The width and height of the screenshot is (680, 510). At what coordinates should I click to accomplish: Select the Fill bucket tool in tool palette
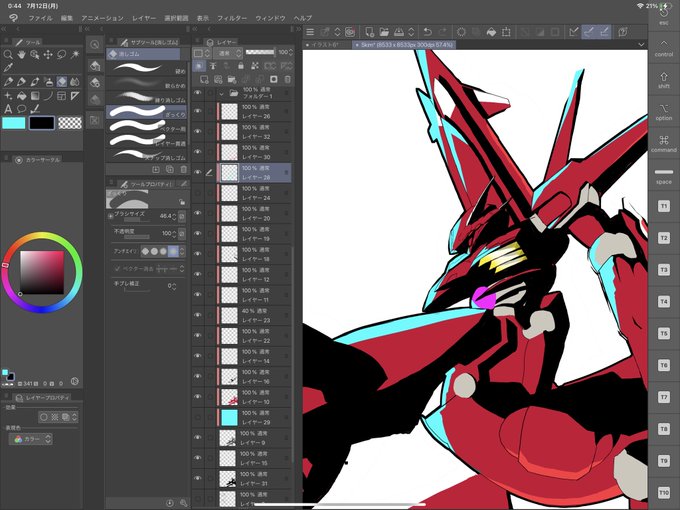coord(21,96)
